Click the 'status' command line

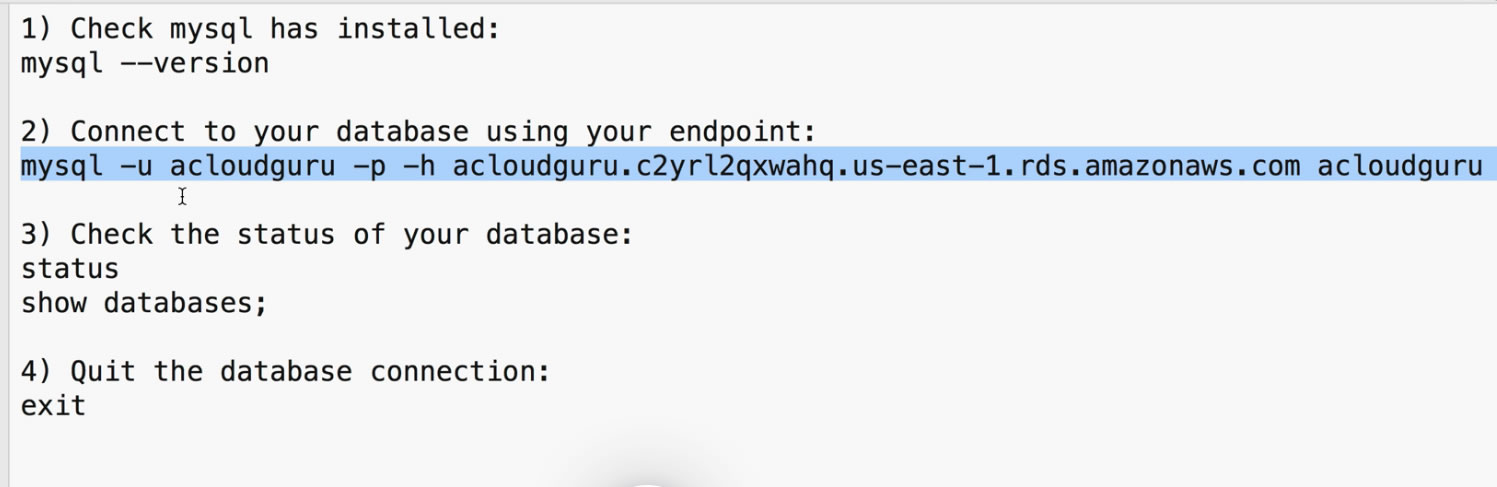tap(70, 269)
